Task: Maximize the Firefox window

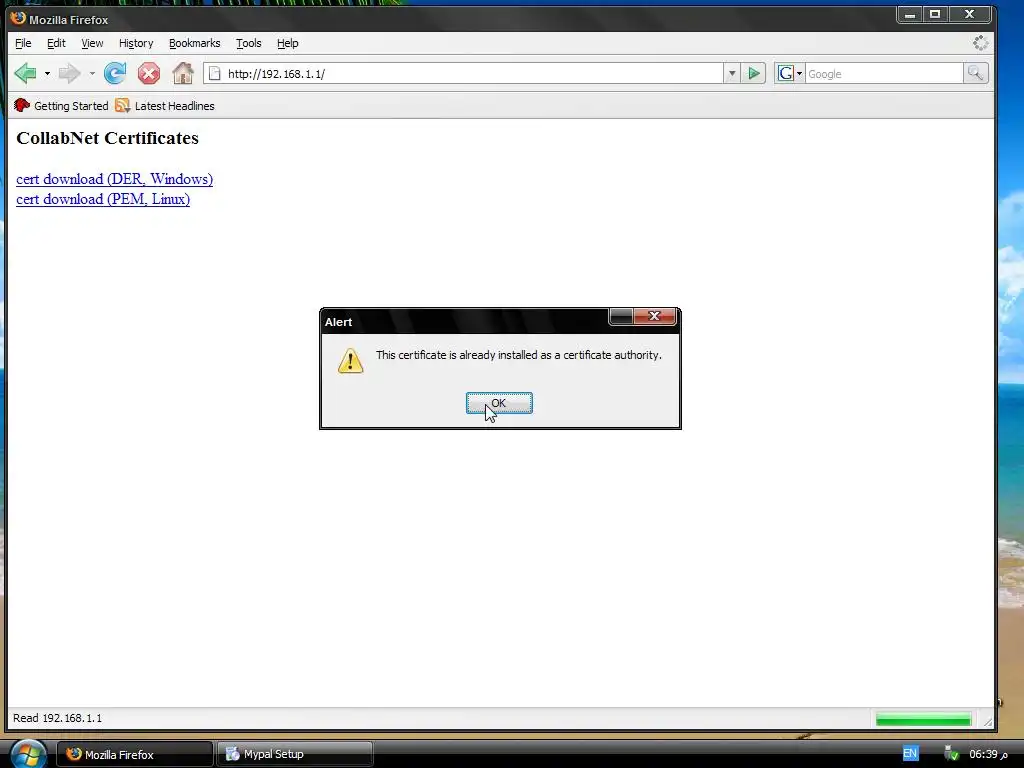Action: click(935, 14)
